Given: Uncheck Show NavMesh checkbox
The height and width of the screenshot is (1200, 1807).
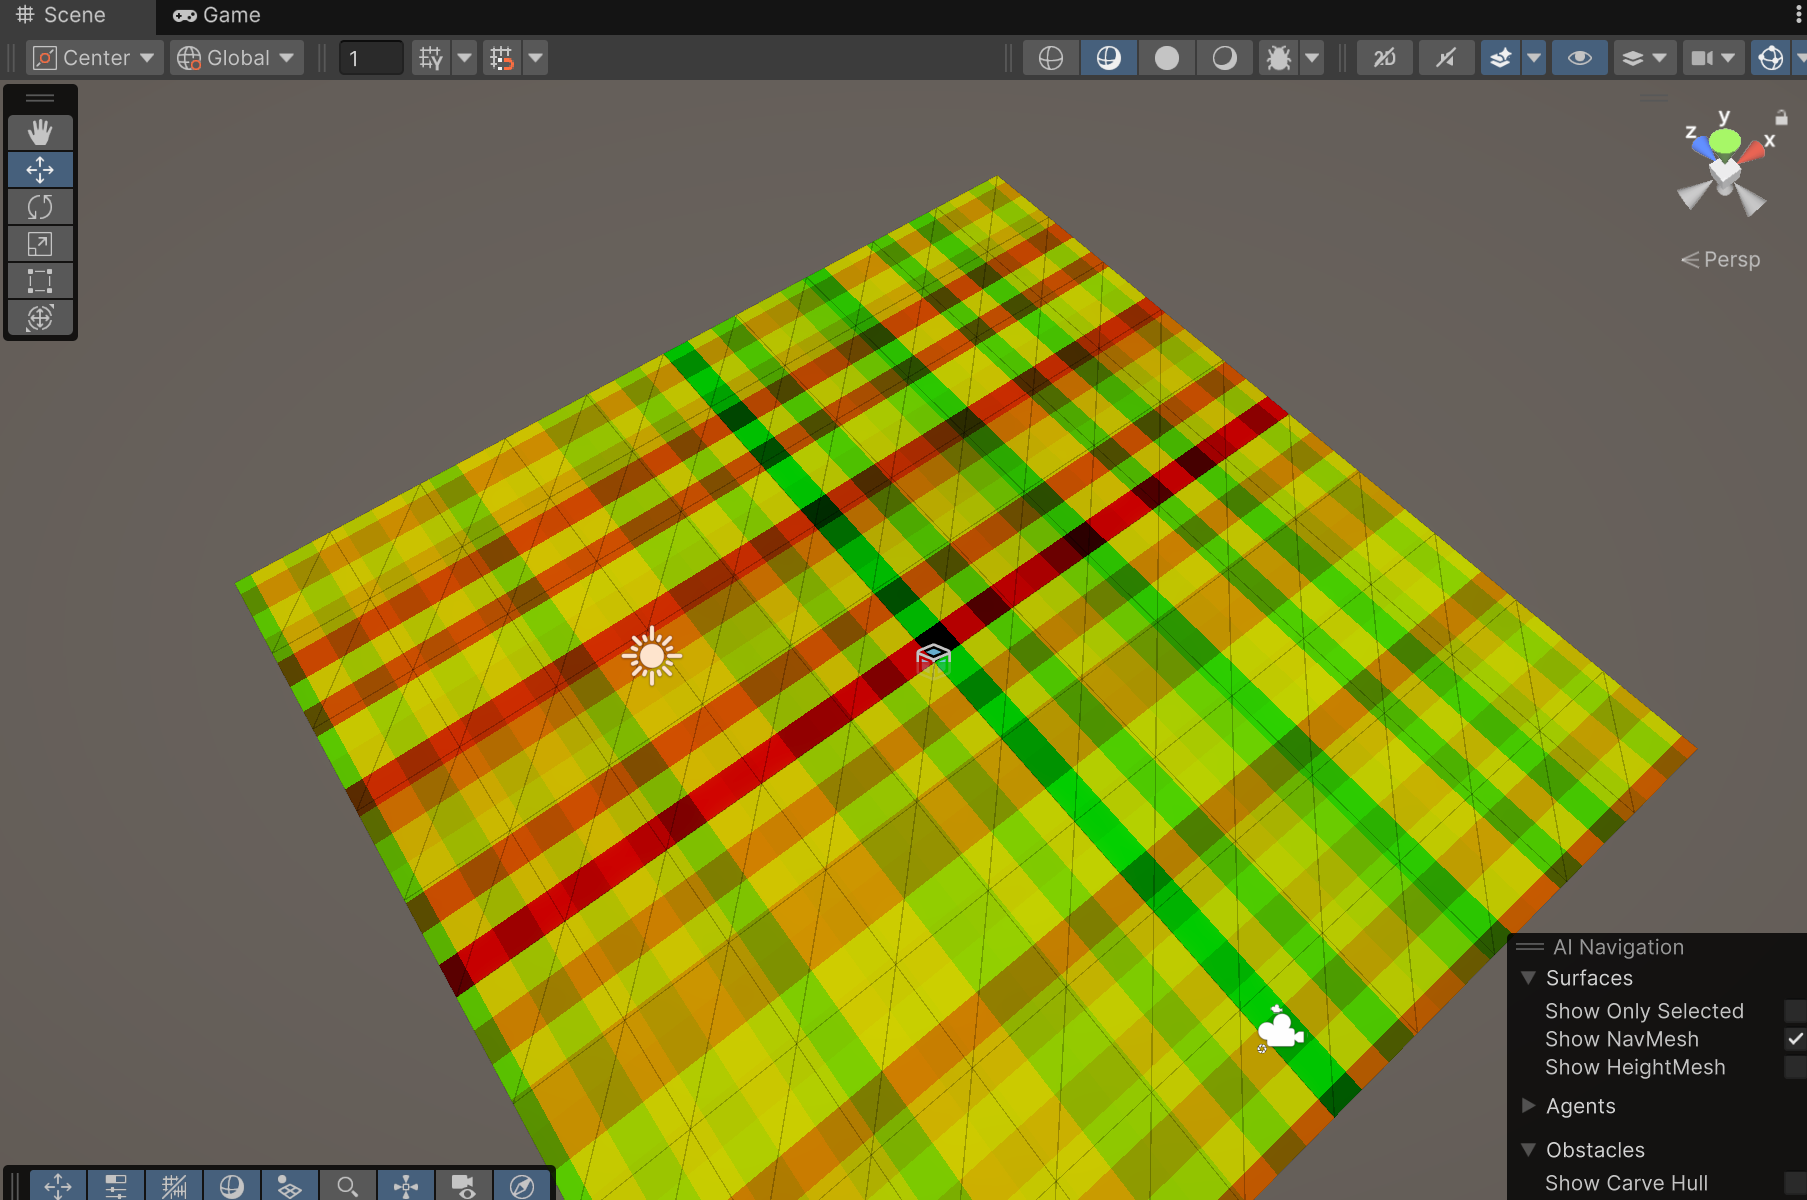Looking at the screenshot, I should [1796, 1039].
